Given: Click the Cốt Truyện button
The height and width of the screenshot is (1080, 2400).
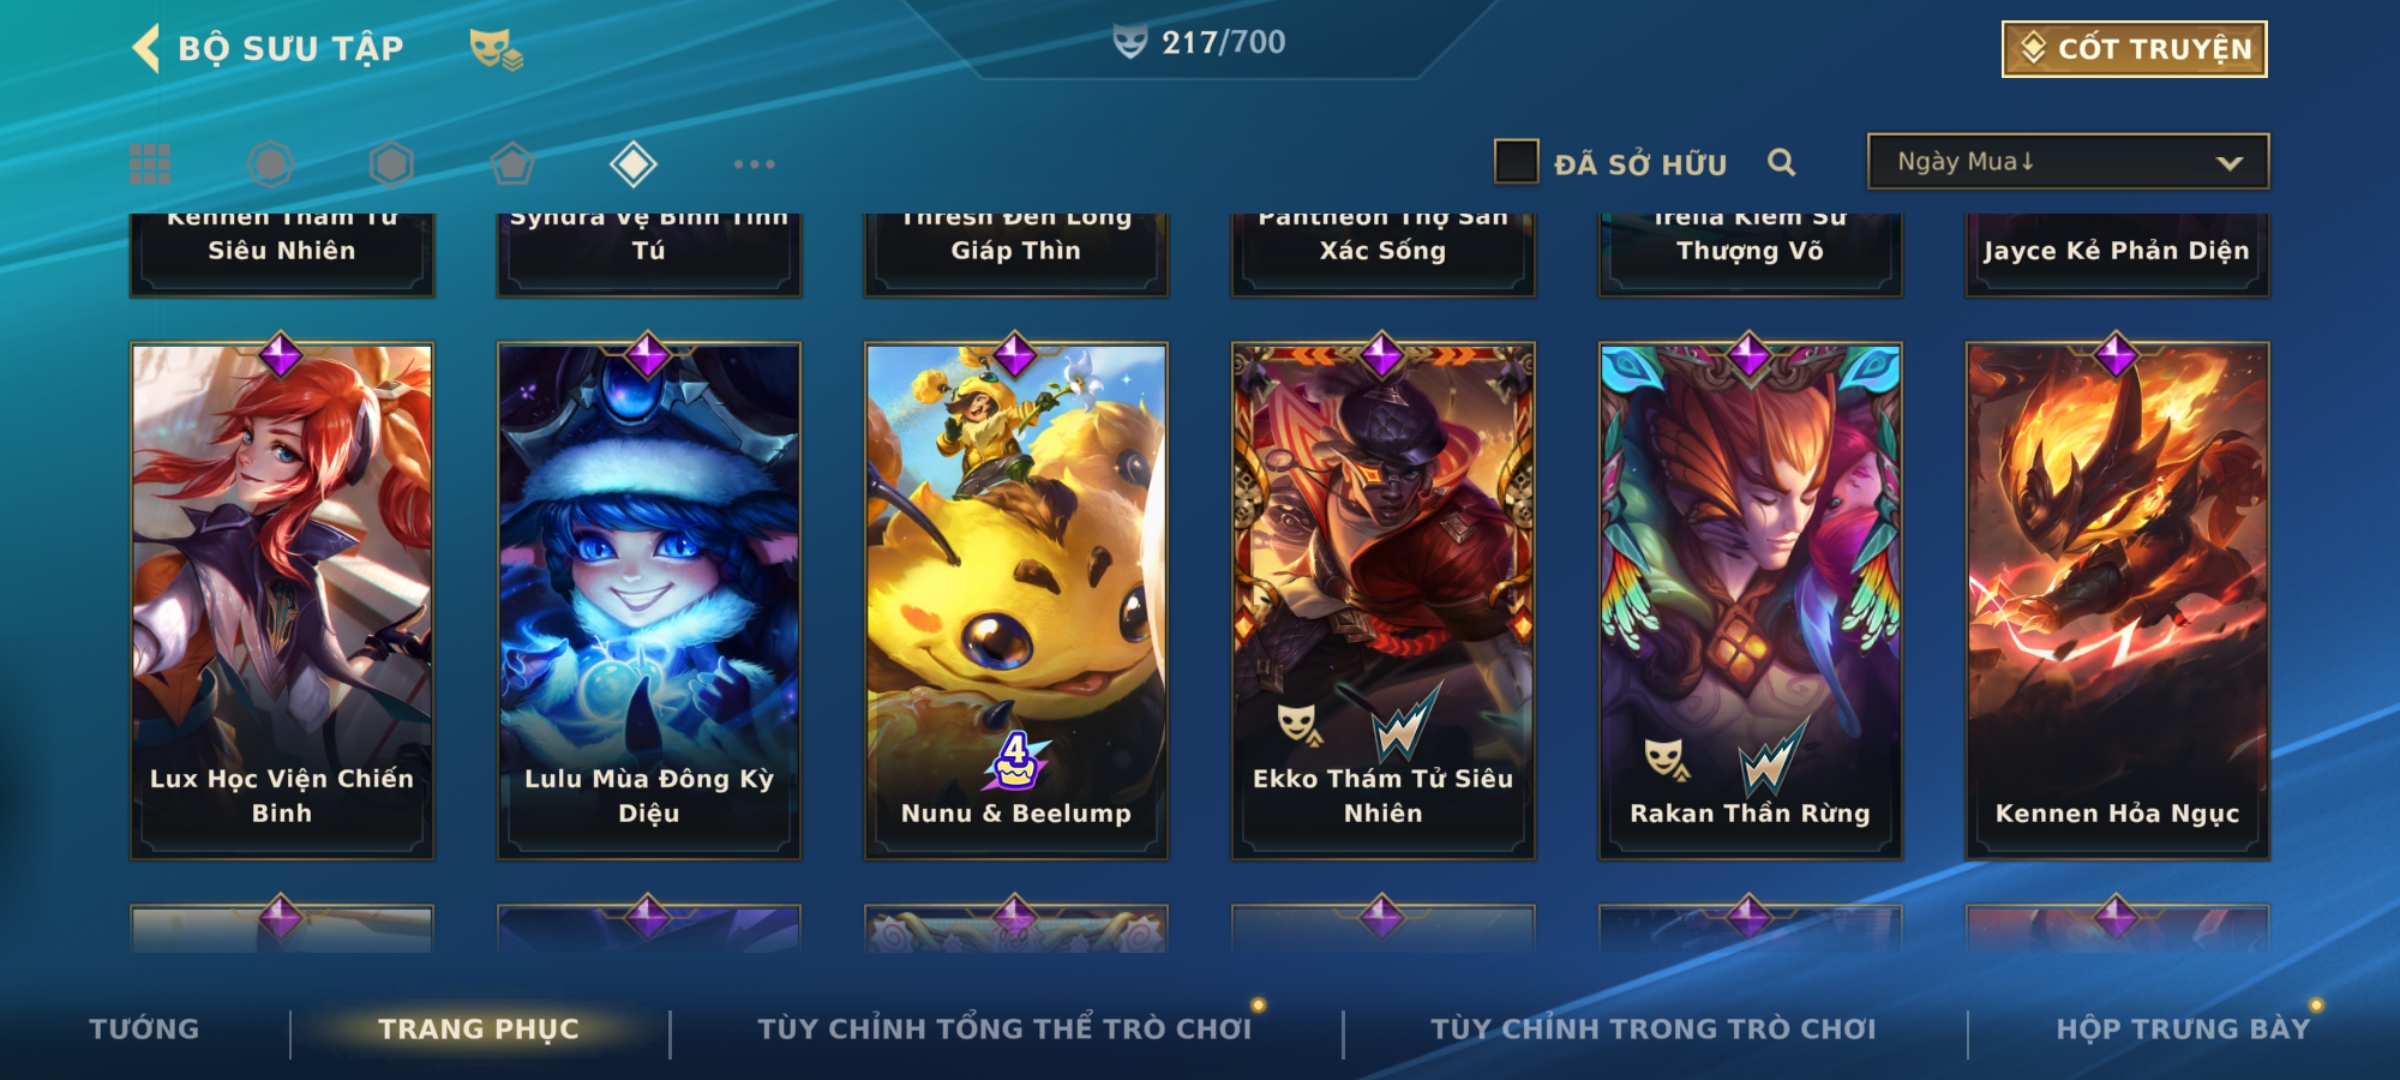Looking at the screenshot, I should 2134,49.
